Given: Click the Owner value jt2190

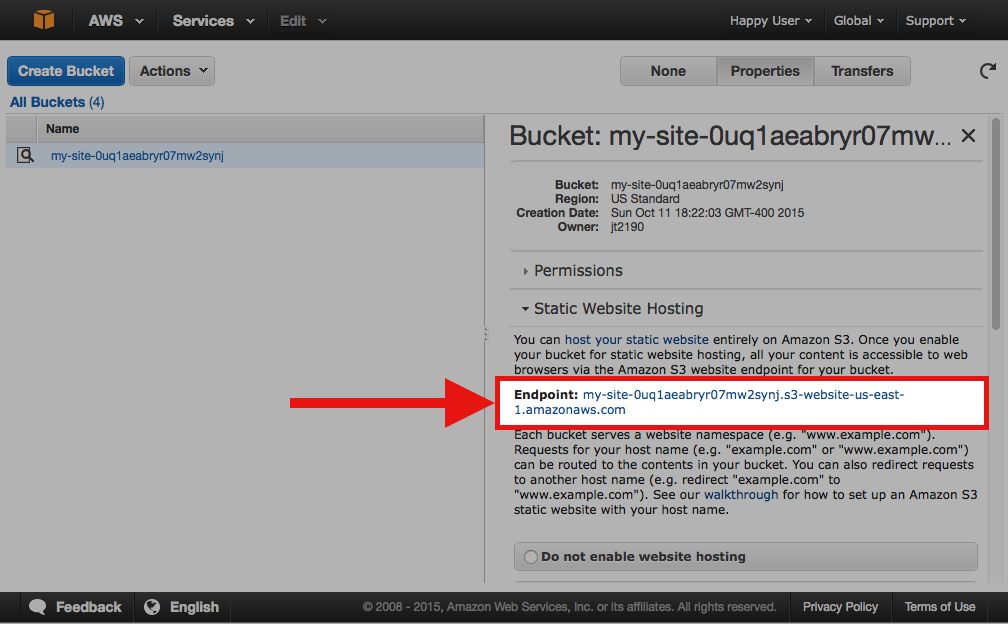Looking at the screenshot, I should click(x=627, y=227).
